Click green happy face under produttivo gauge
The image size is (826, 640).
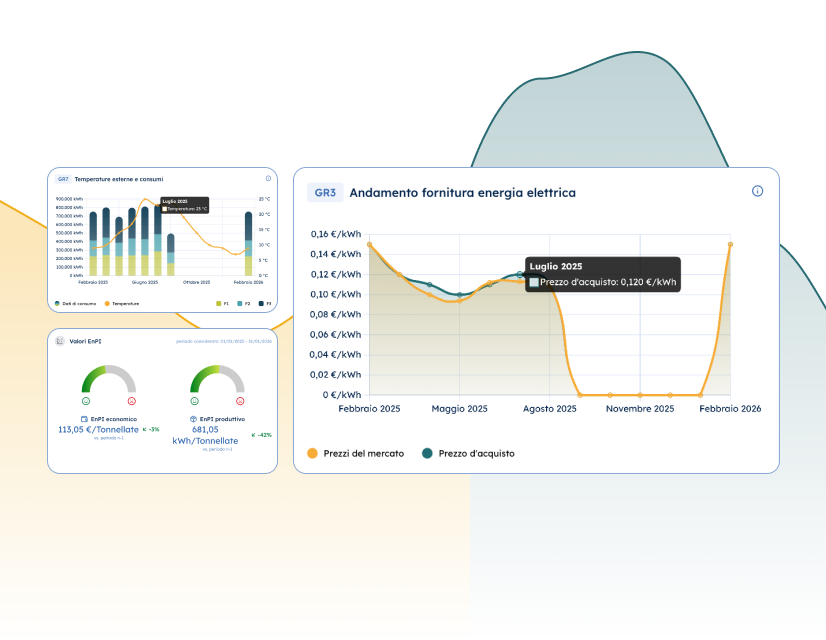tap(195, 400)
